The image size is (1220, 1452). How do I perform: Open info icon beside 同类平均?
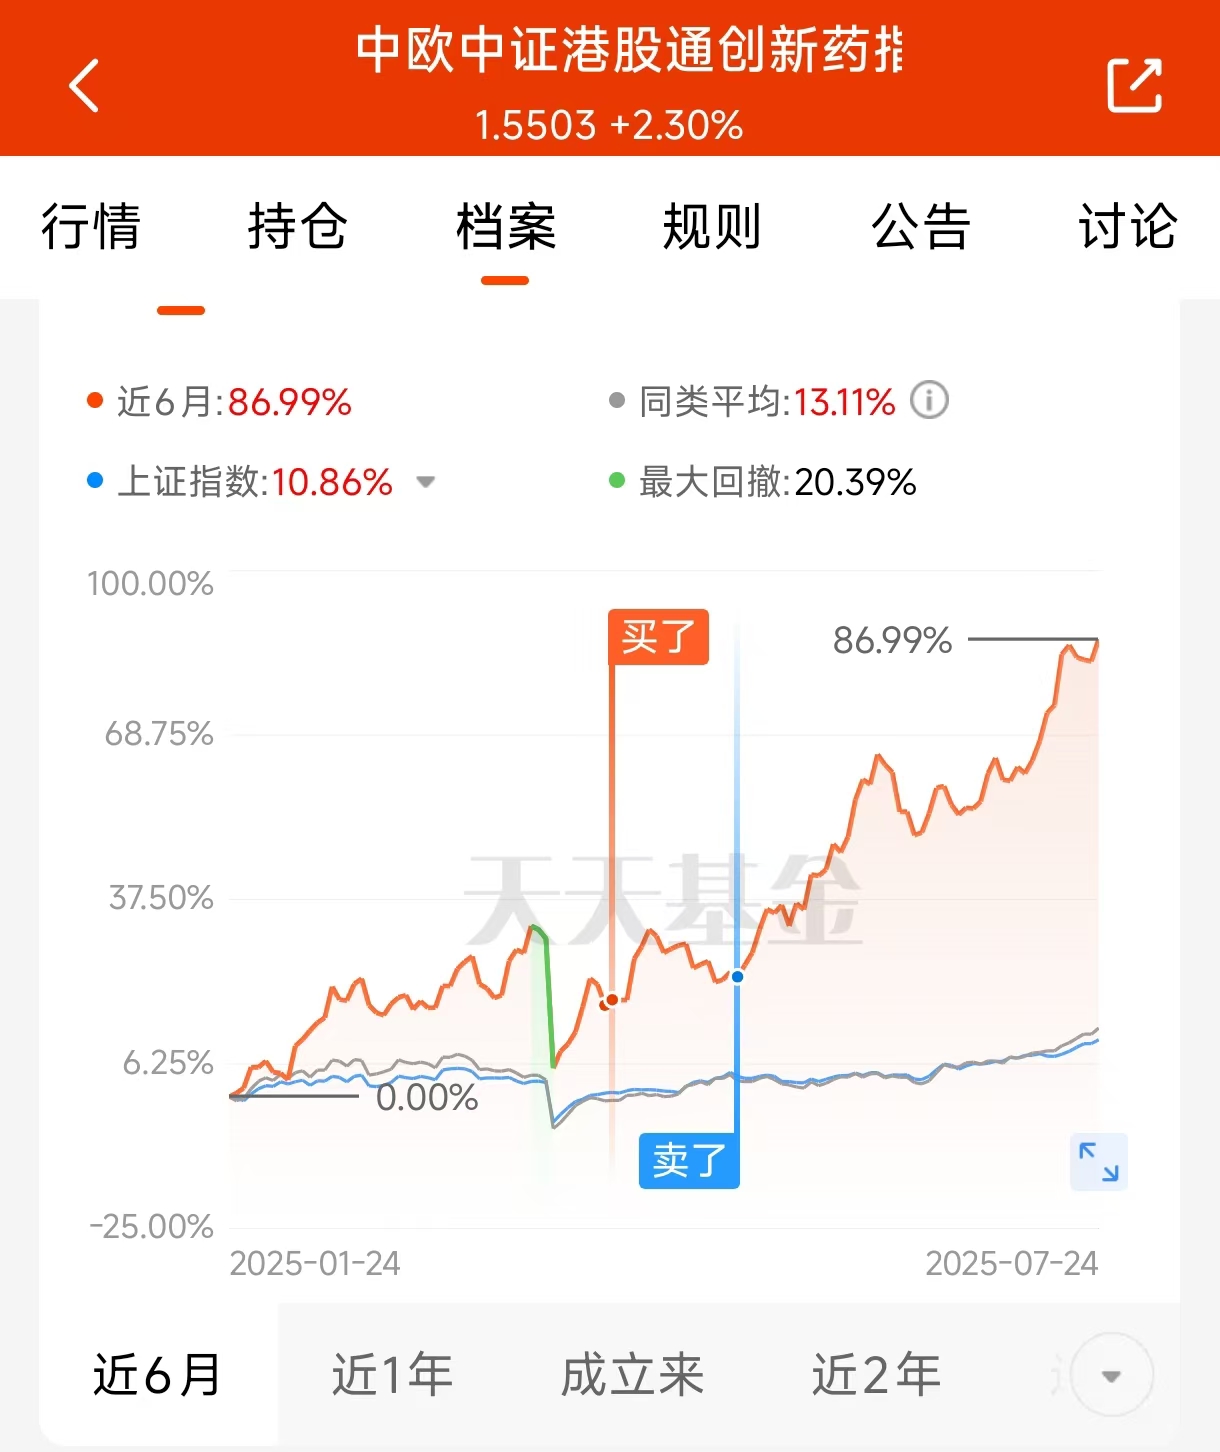(929, 401)
